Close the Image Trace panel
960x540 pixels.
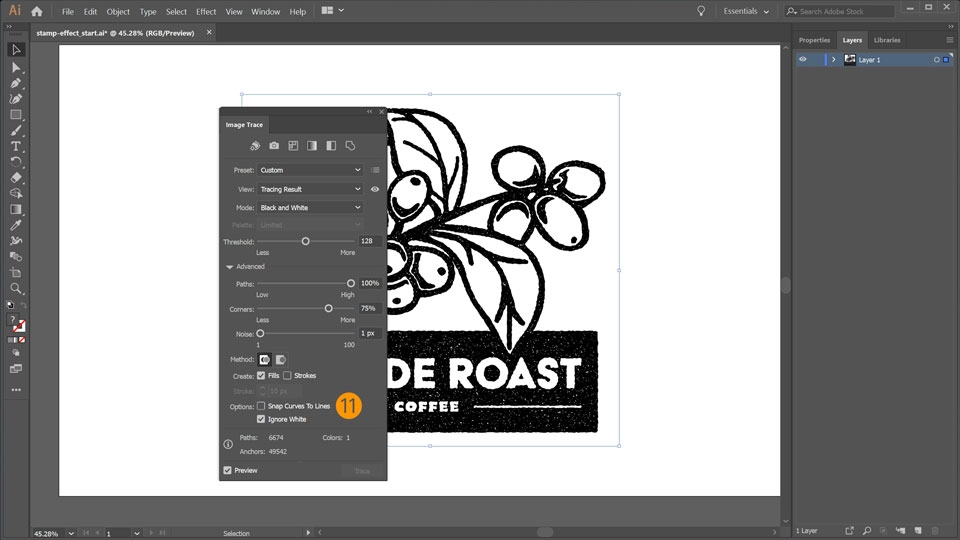pyautogui.click(x=381, y=111)
